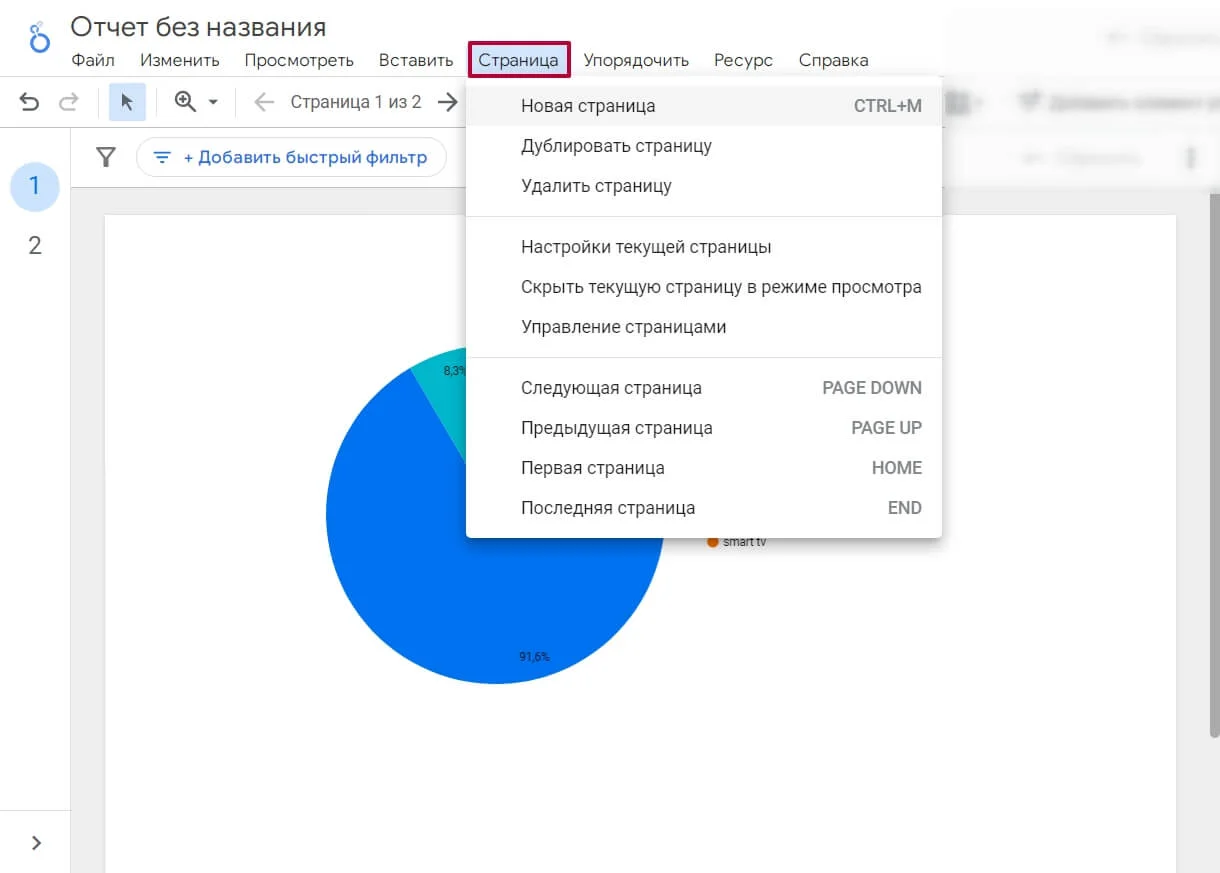Select page 1 in the sidebar
This screenshot has width=1220, height=873.
(x=35, y=186)
